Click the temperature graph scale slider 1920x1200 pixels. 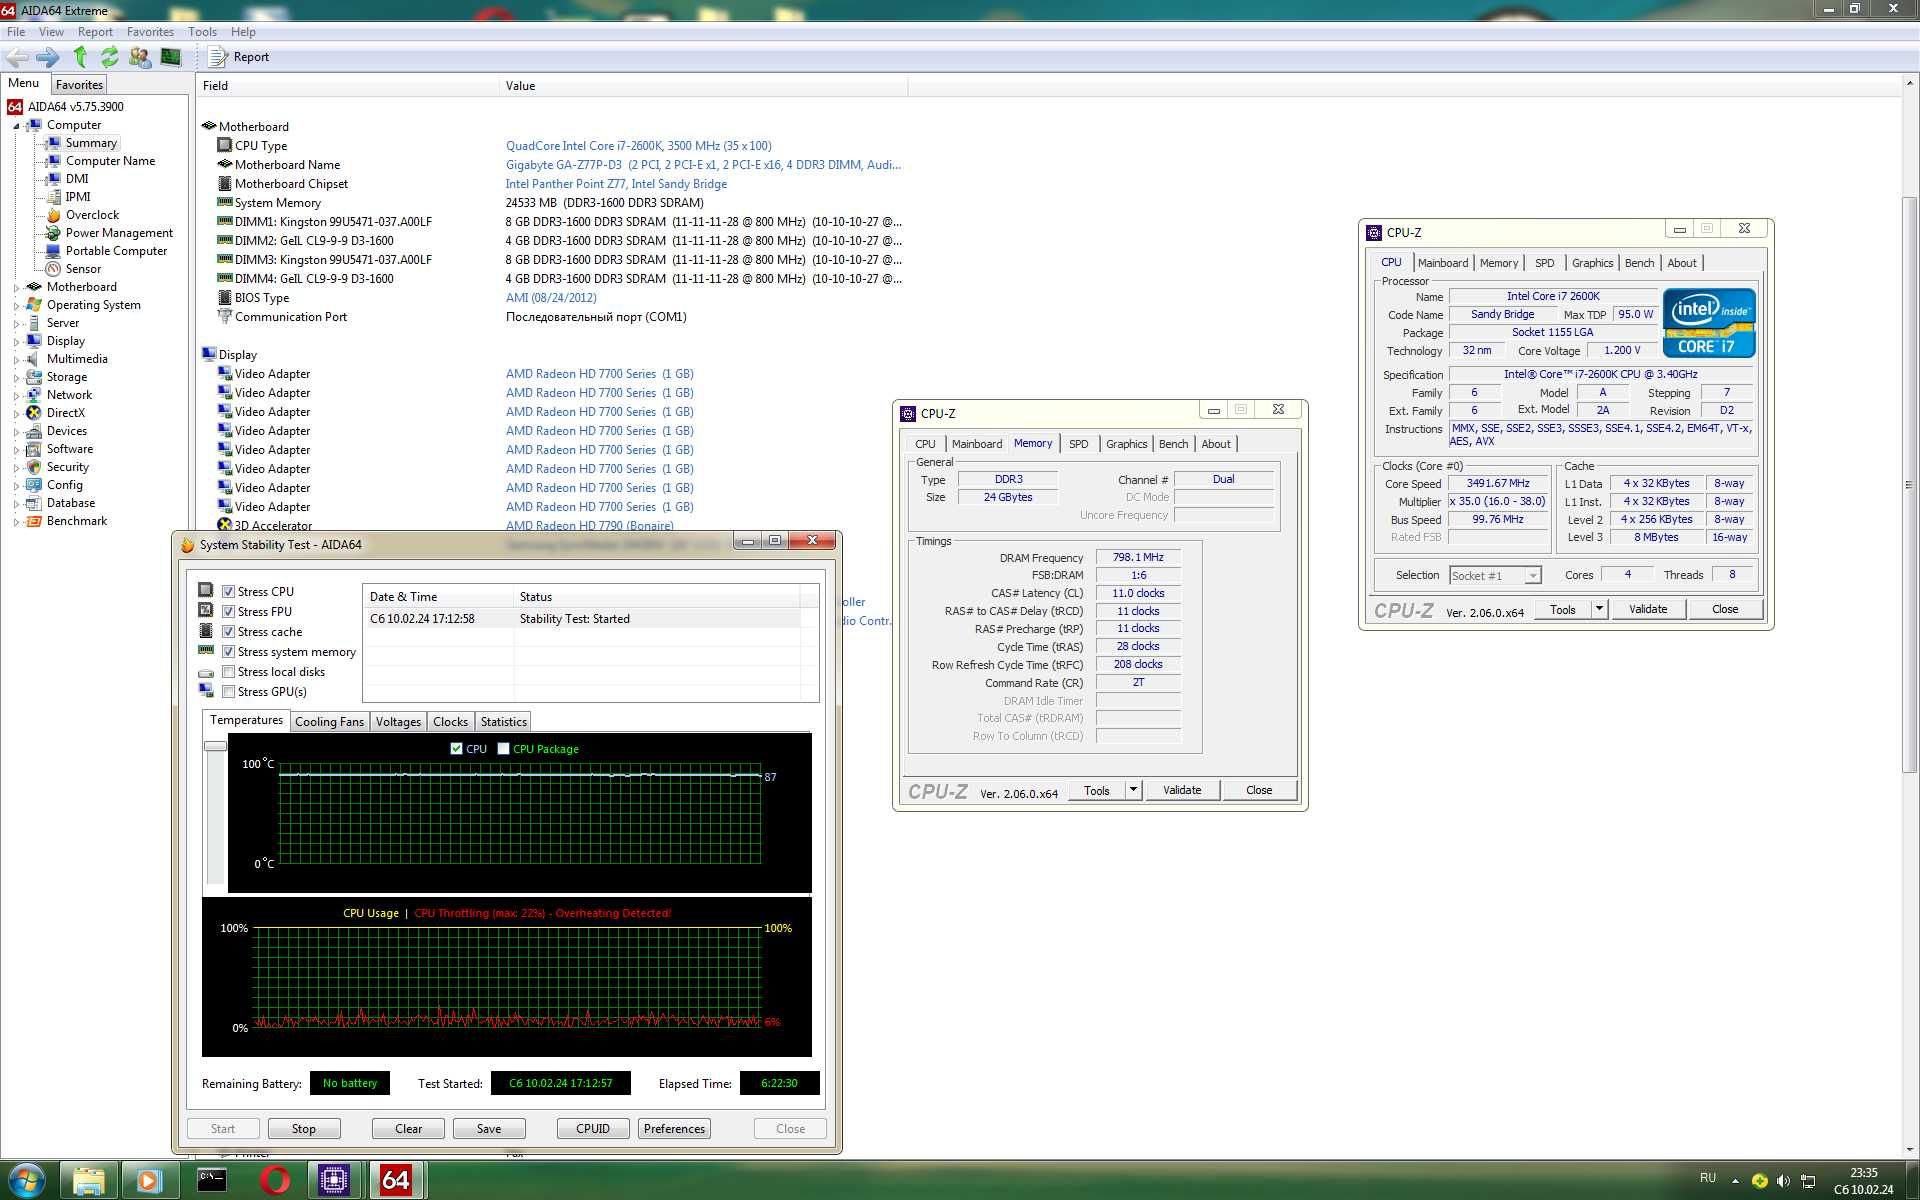point(215,746)
